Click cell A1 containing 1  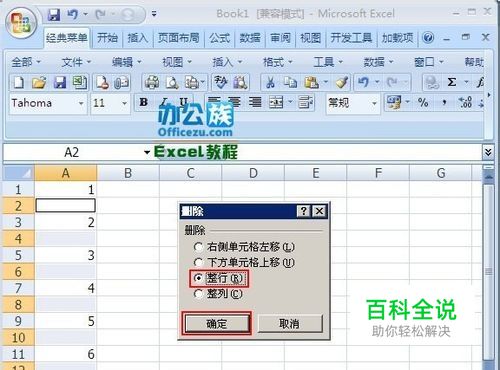click(x=66, y=190)
